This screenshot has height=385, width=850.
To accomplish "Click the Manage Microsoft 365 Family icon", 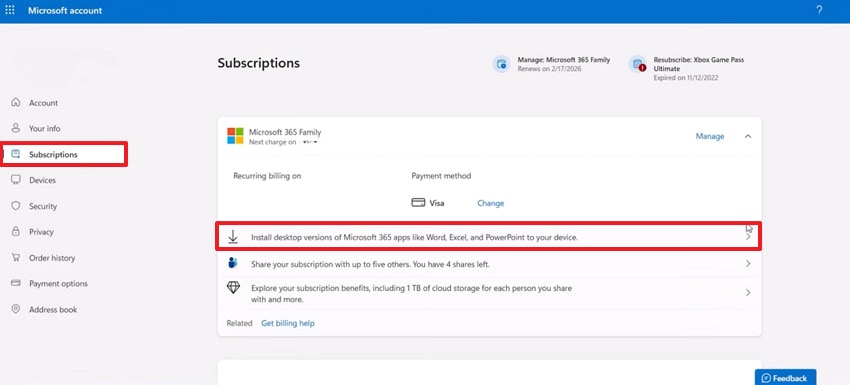I will (500, 64).
